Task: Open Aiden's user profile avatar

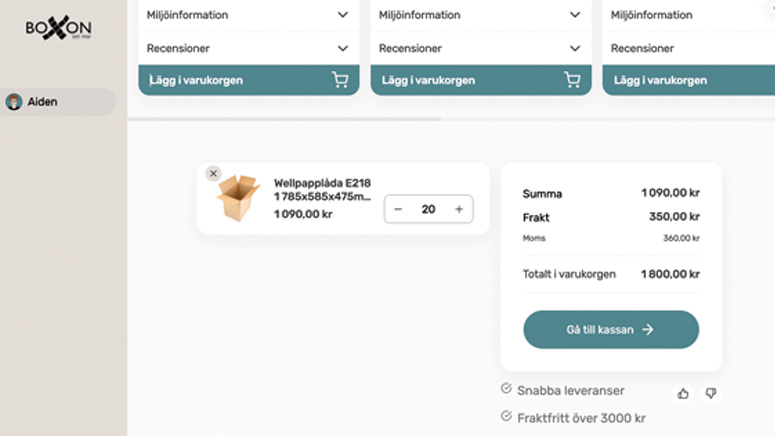Action: tap(14, 102)
